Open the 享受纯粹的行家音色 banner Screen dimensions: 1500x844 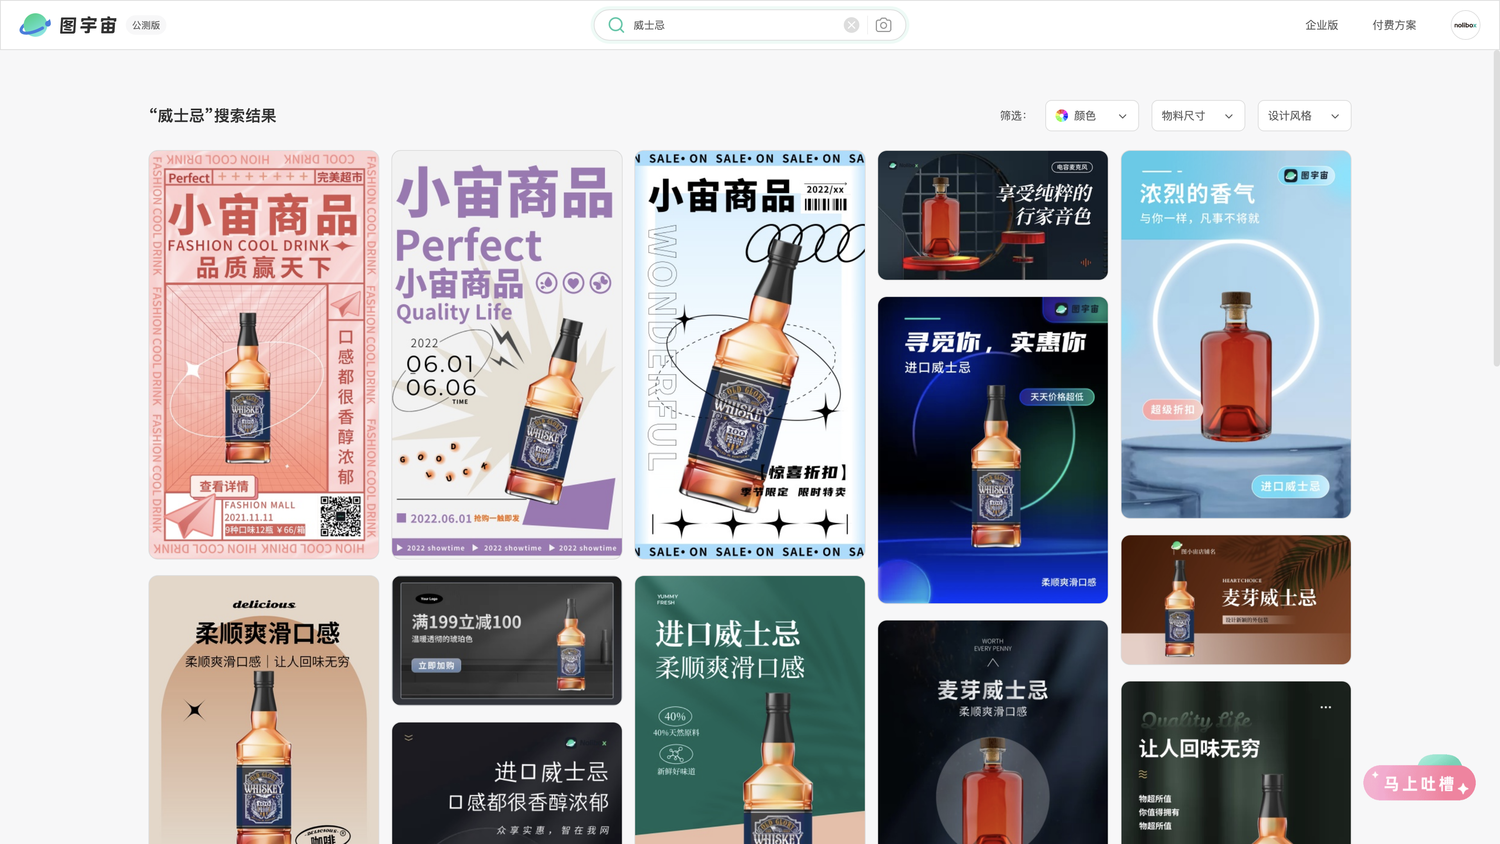pos(993,215)
